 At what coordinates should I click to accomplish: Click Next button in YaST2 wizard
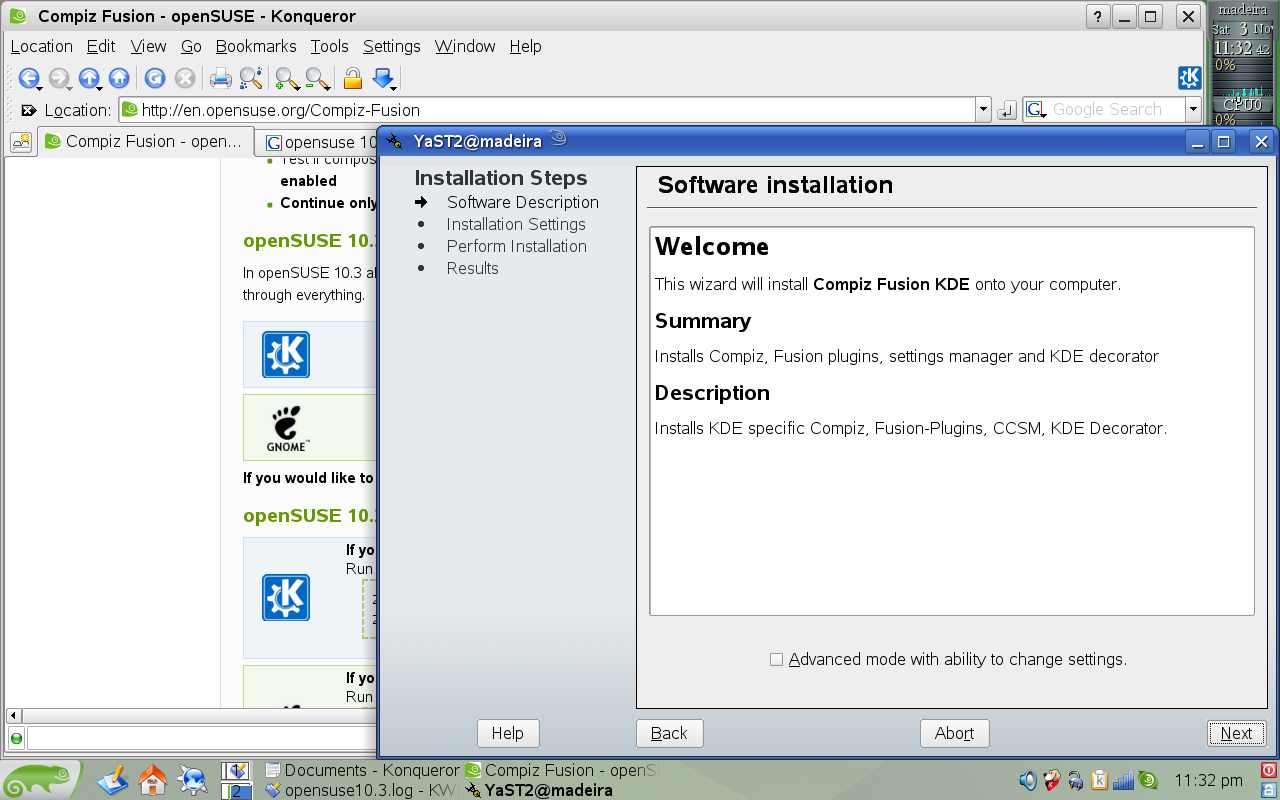[1236, 733]
